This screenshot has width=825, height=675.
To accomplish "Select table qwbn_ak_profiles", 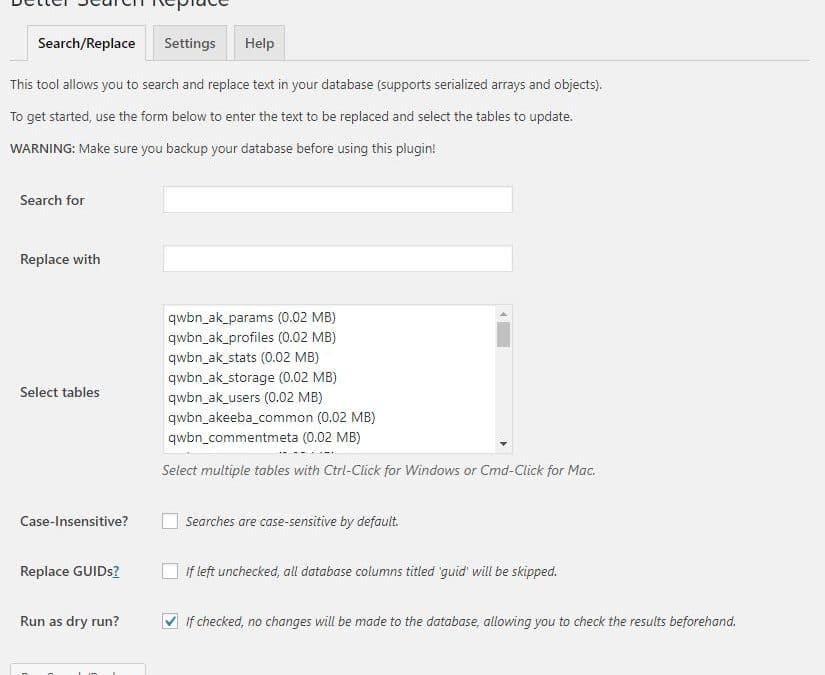I will click(x=252, y=337).
